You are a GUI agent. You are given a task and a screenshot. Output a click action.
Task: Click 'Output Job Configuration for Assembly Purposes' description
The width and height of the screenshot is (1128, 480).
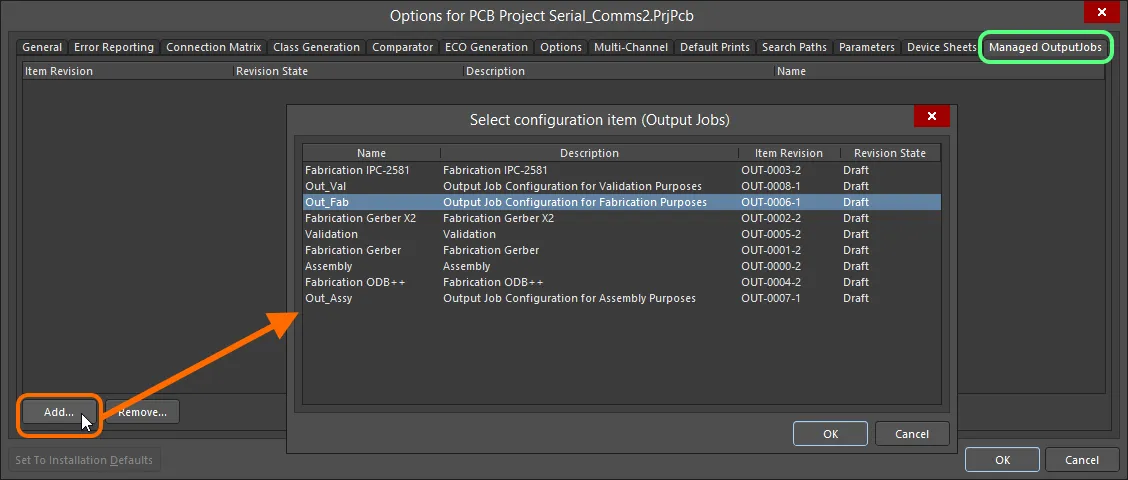(569, 298)
